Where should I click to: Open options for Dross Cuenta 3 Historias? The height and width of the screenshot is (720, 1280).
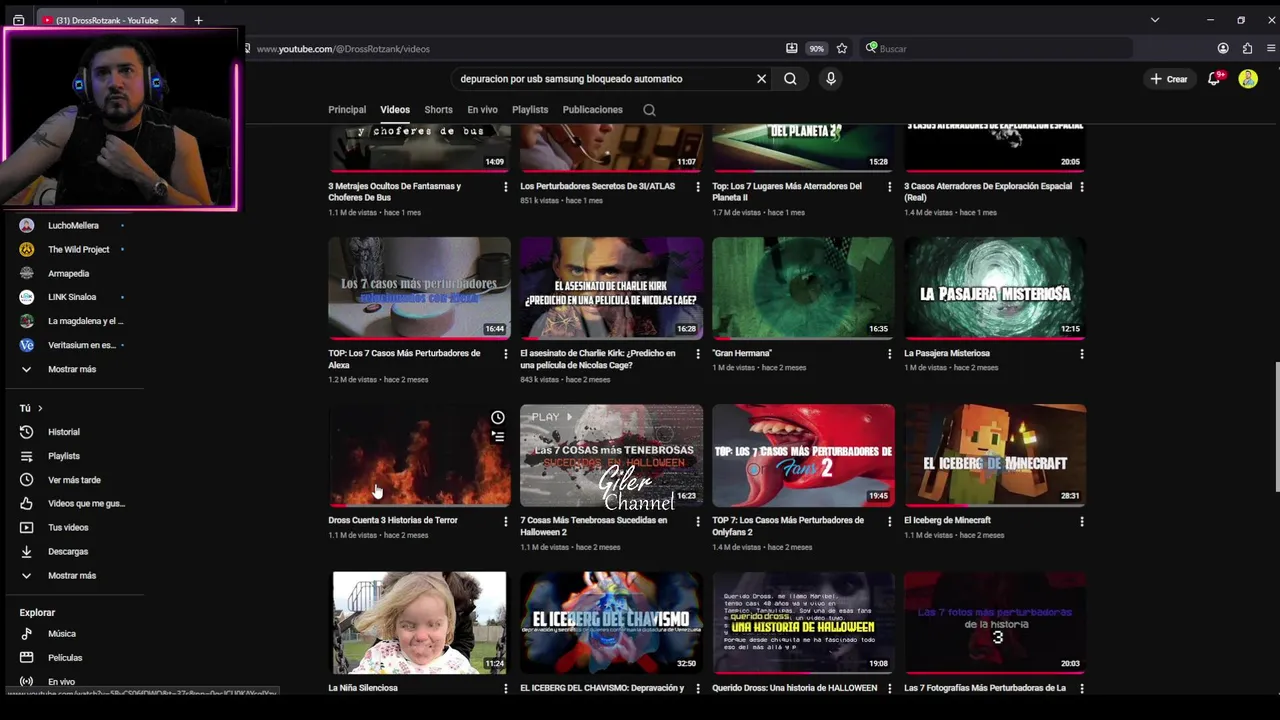click(x=505, y=521)
